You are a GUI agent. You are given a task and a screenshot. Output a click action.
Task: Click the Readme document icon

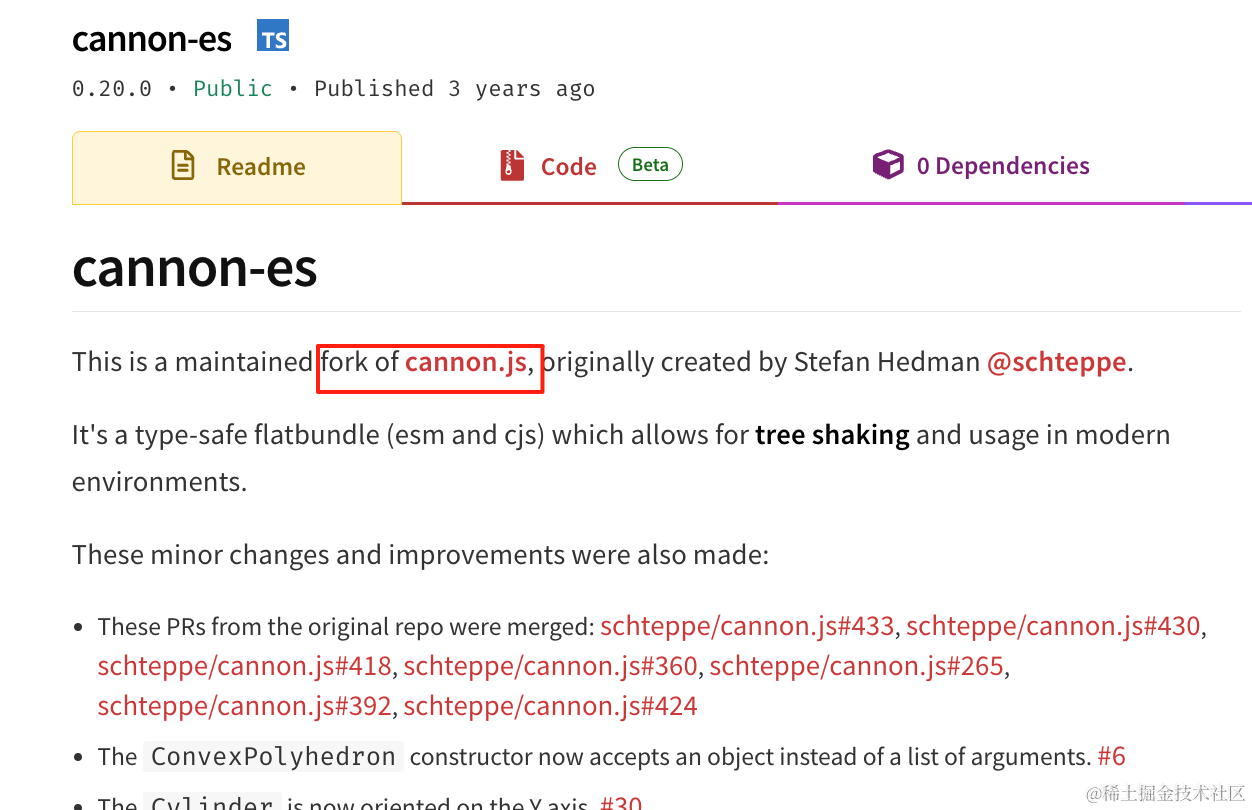[183, 165]
